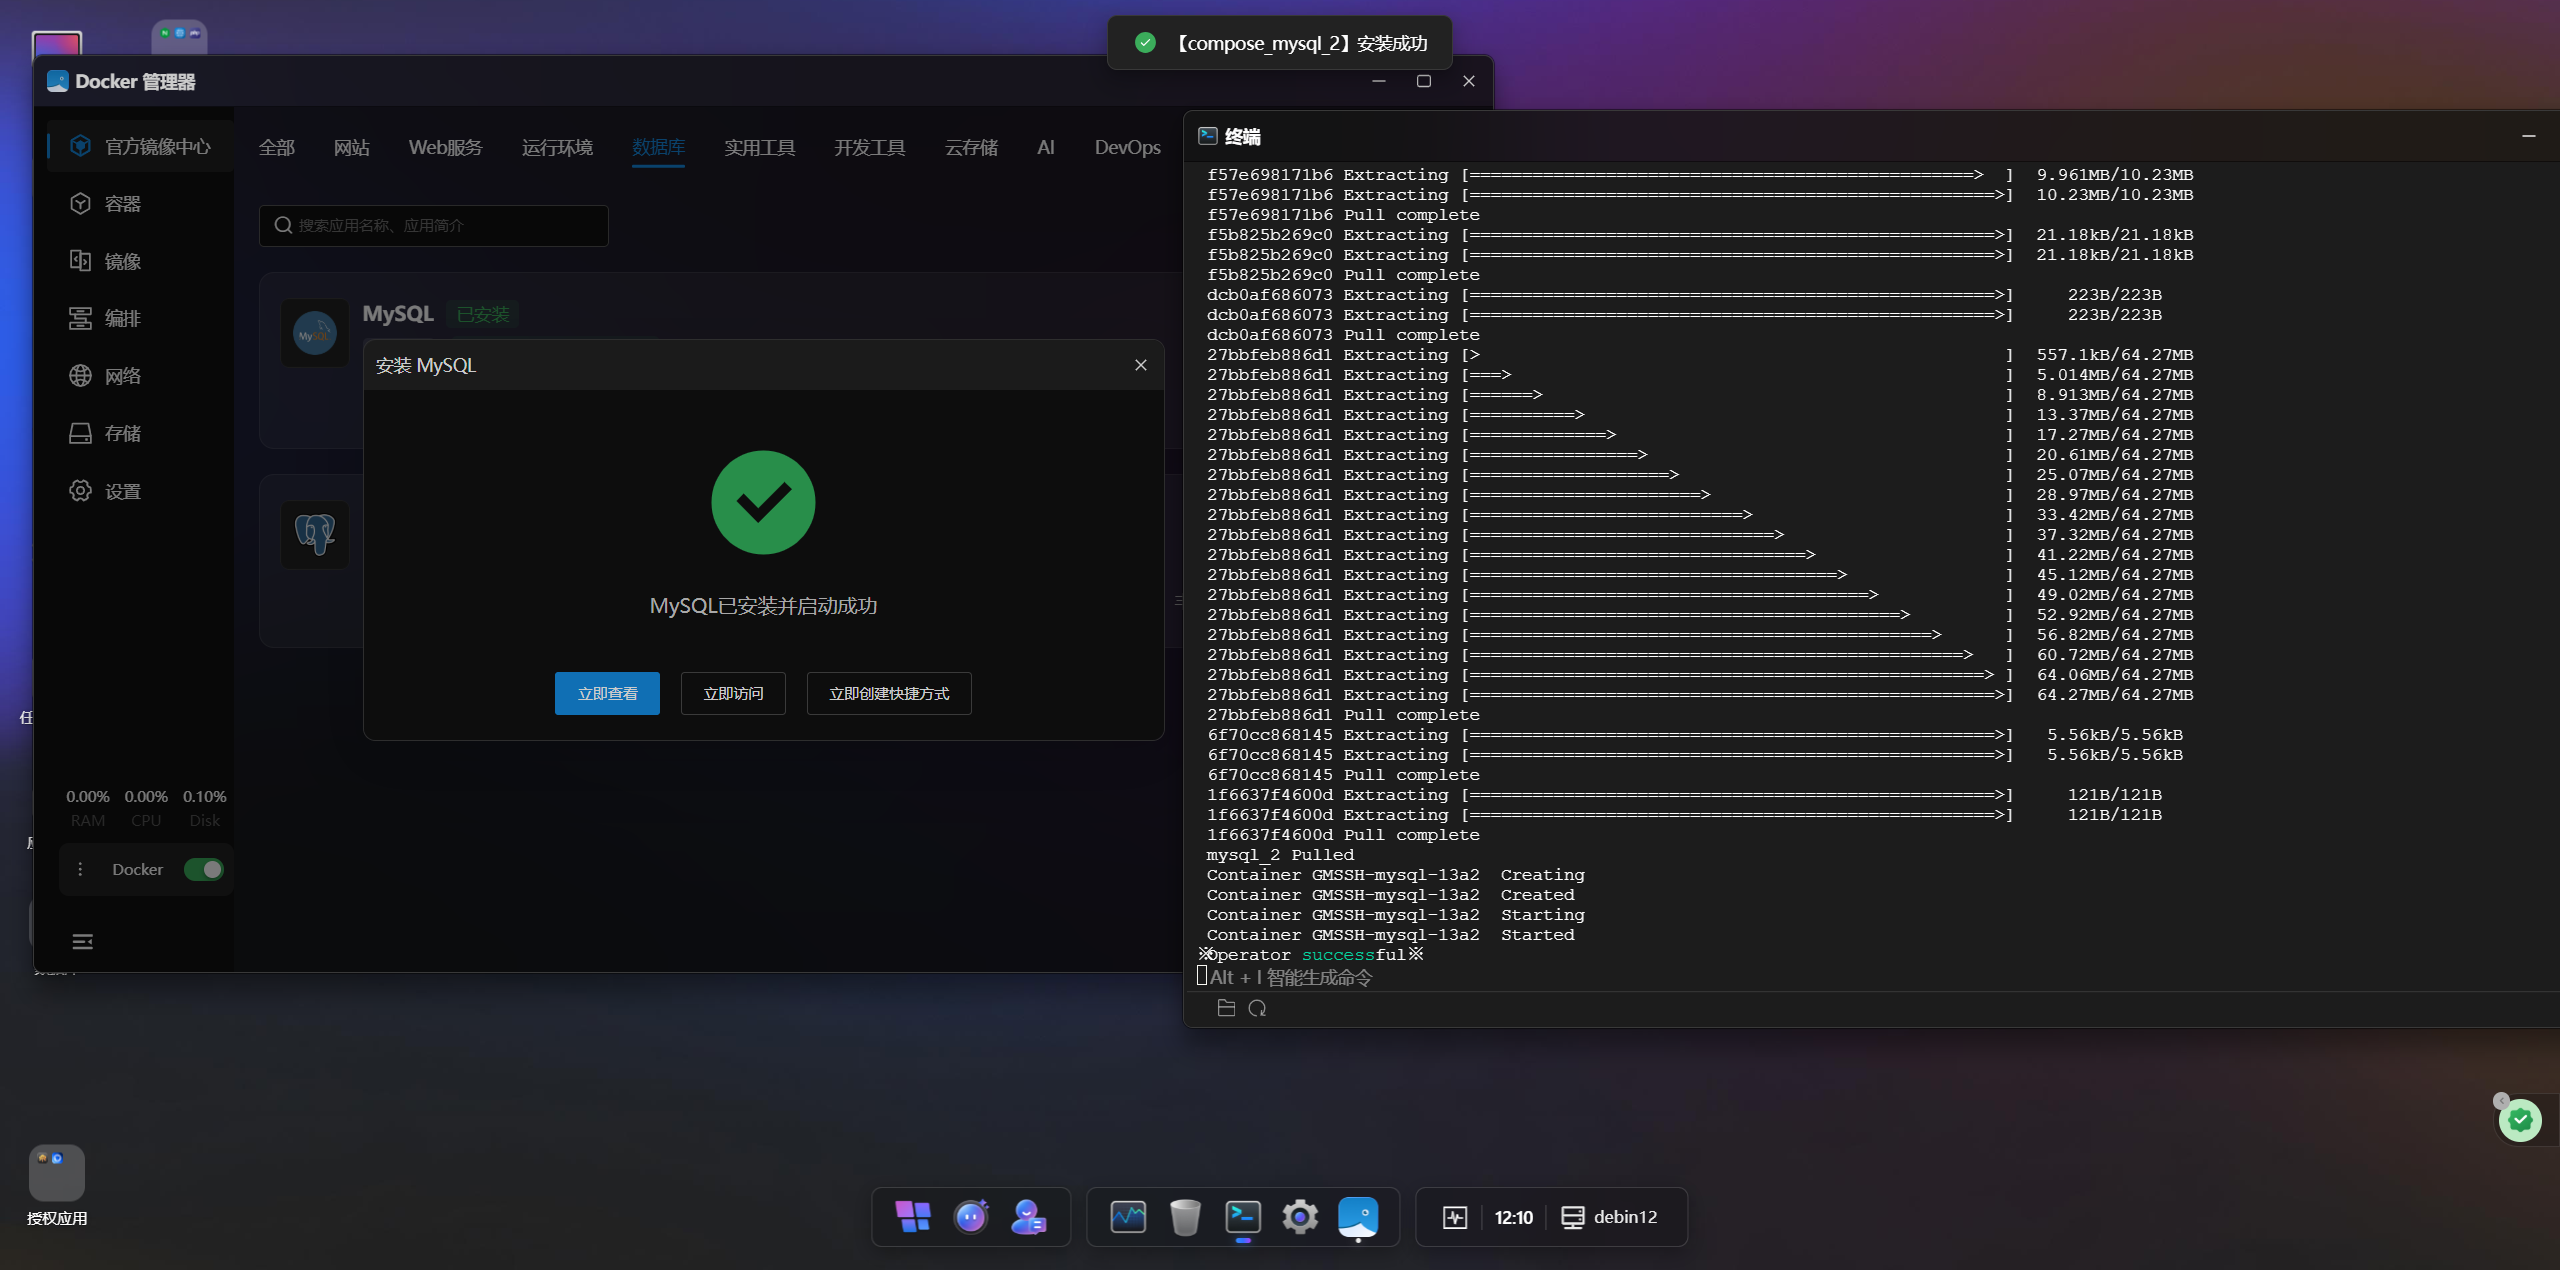Open the system monitor dock icon
Screen dimensions: 2560x1270
pyautogui.click(x=1128, y=1216)
